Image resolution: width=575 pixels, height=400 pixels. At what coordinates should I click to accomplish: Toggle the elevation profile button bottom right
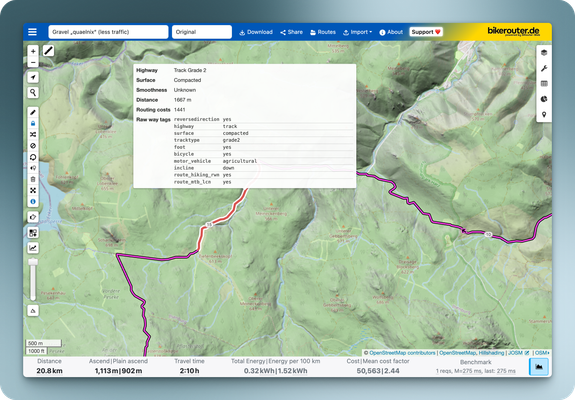(x=539, y=367)
